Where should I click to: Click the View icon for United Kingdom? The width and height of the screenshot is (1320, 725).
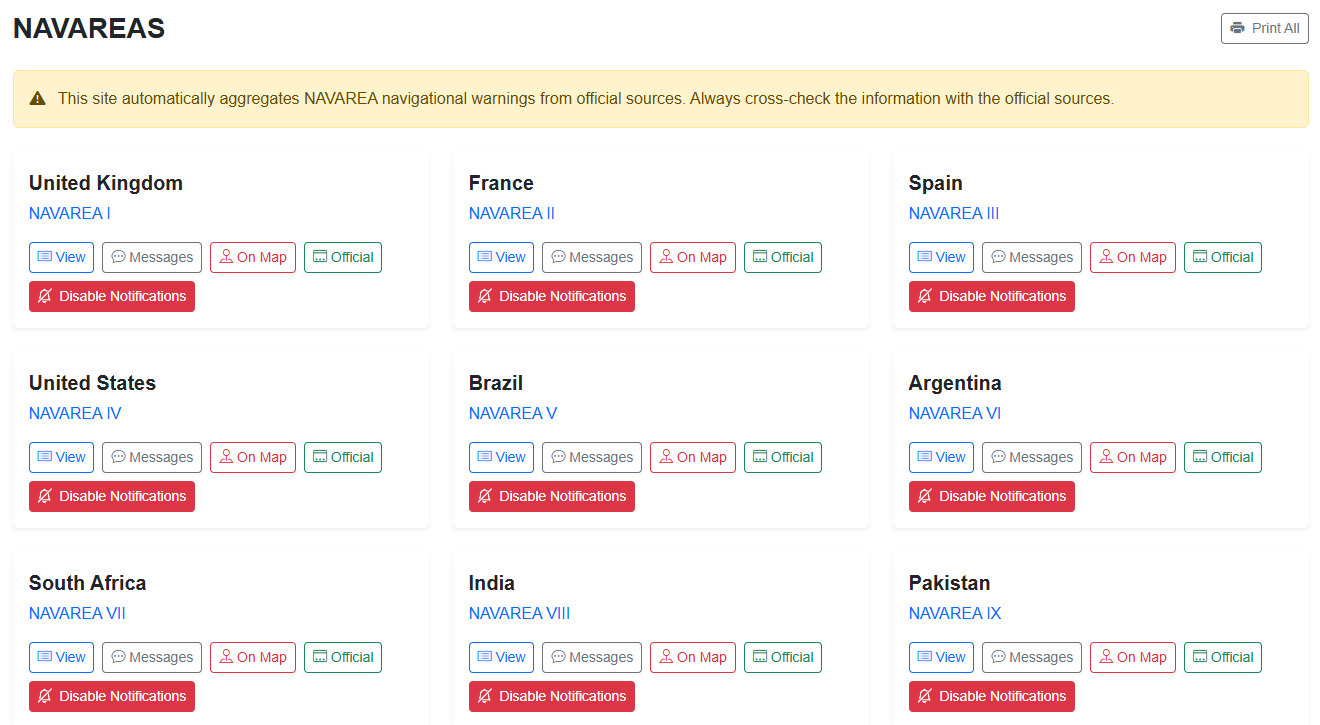[44, 257]
